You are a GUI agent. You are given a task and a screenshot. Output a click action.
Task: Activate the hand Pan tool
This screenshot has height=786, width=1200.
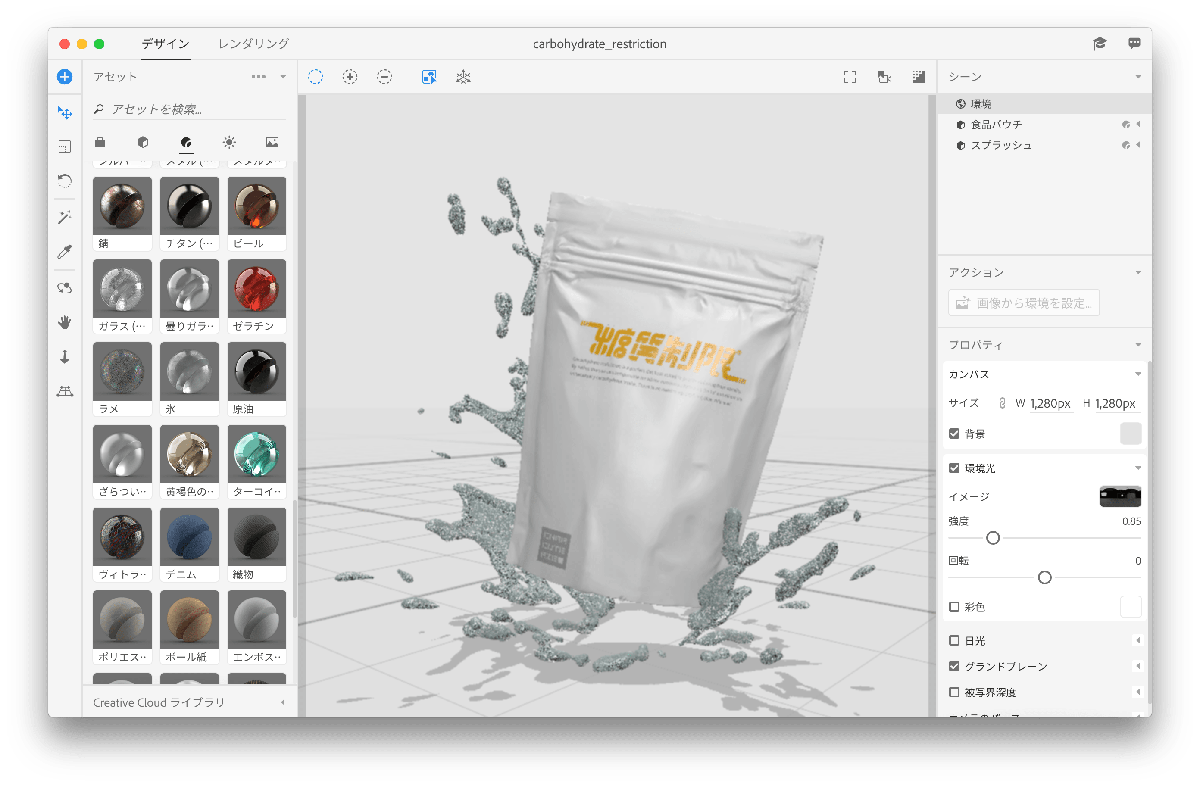point(64,322)
